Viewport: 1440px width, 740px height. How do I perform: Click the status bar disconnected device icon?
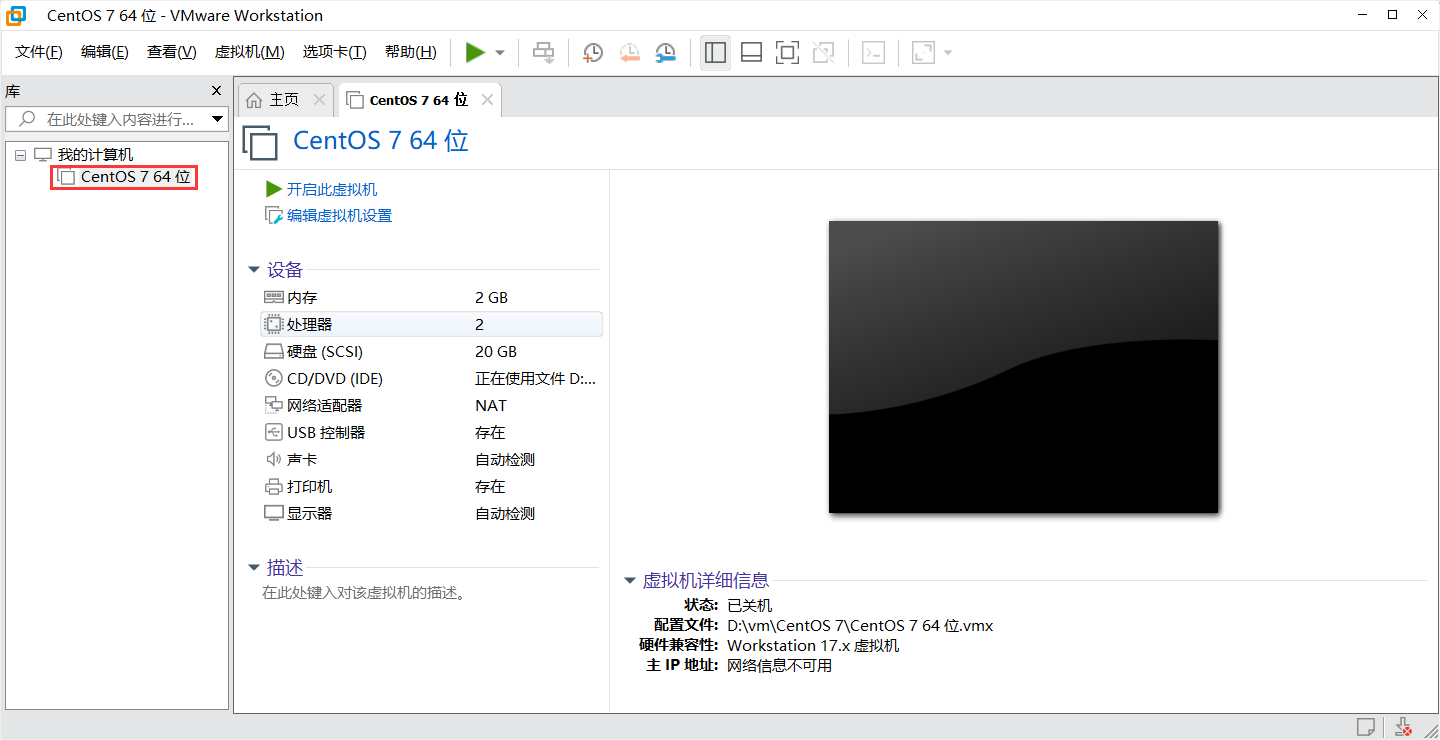pos(1403,727)
